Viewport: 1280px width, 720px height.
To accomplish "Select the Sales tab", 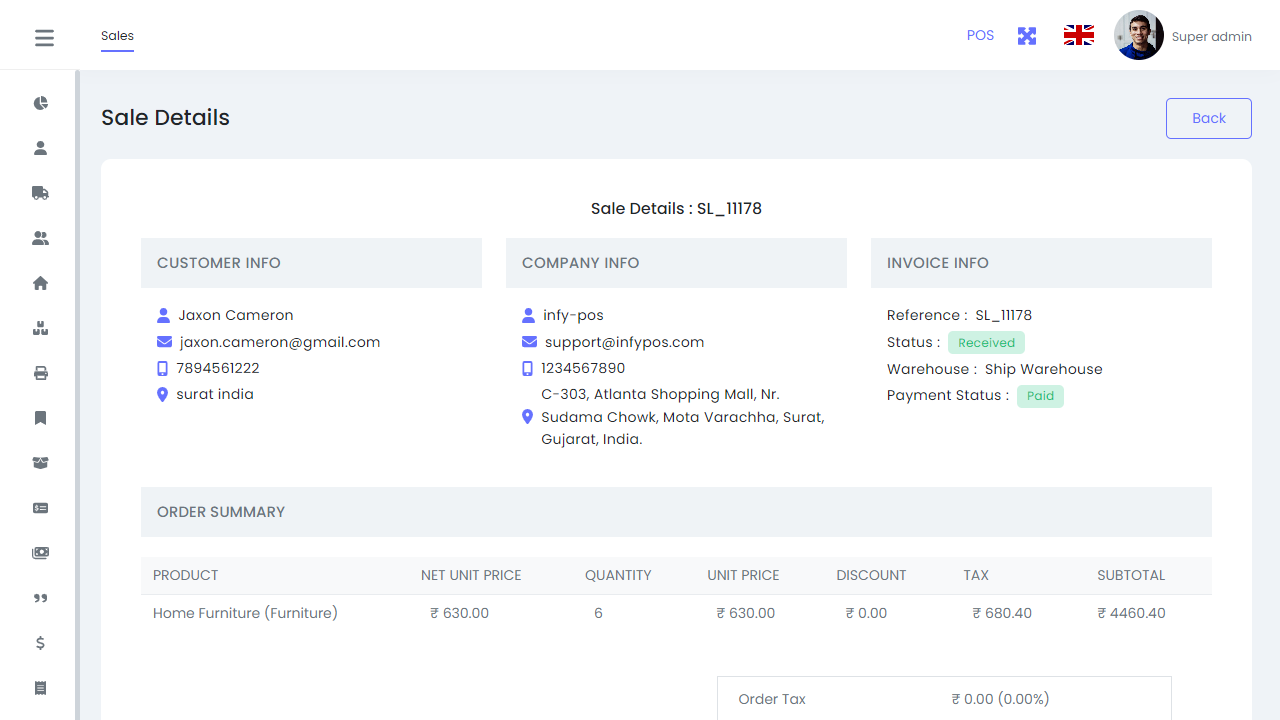I will point(117,36).
